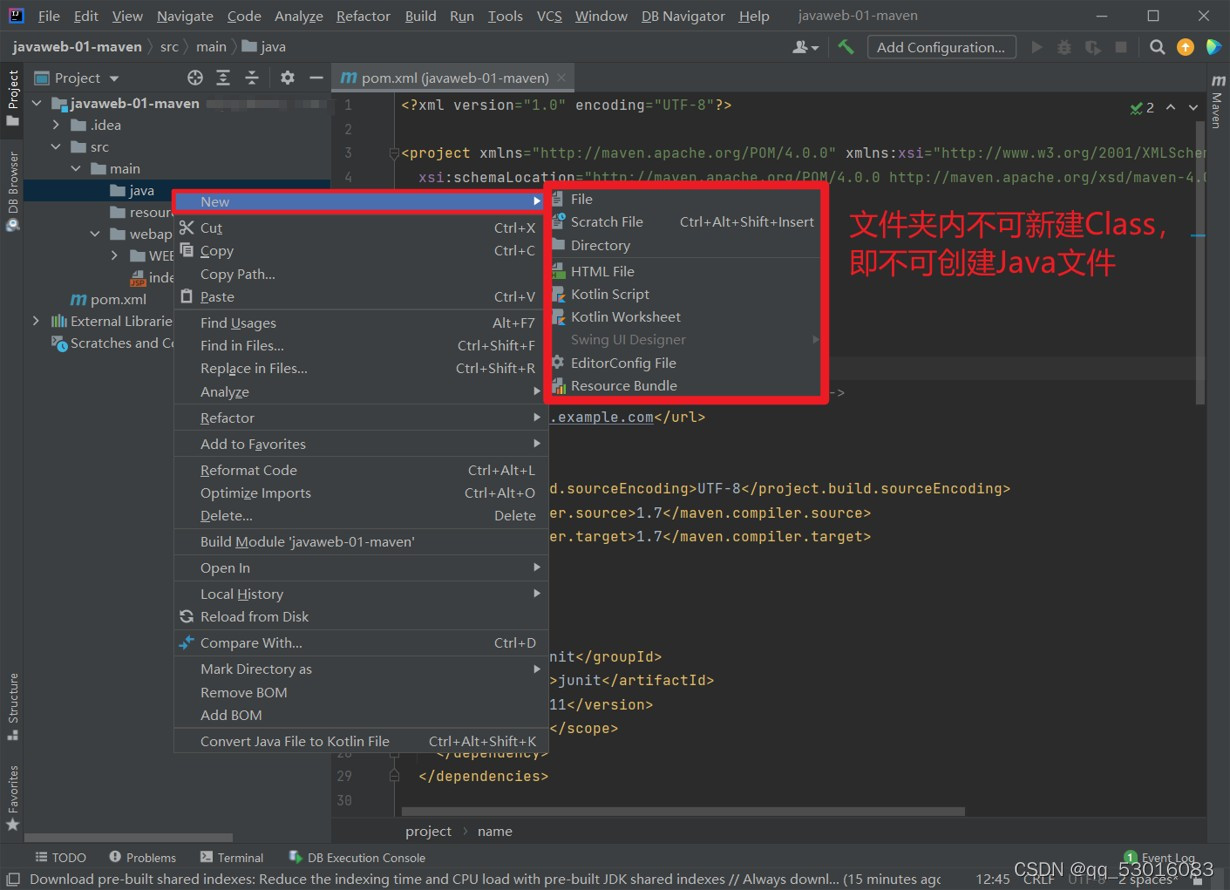Open the DB Navigator menu
Screen dimensions: 1230x890
pyautogui.click(x=683, y=16)
